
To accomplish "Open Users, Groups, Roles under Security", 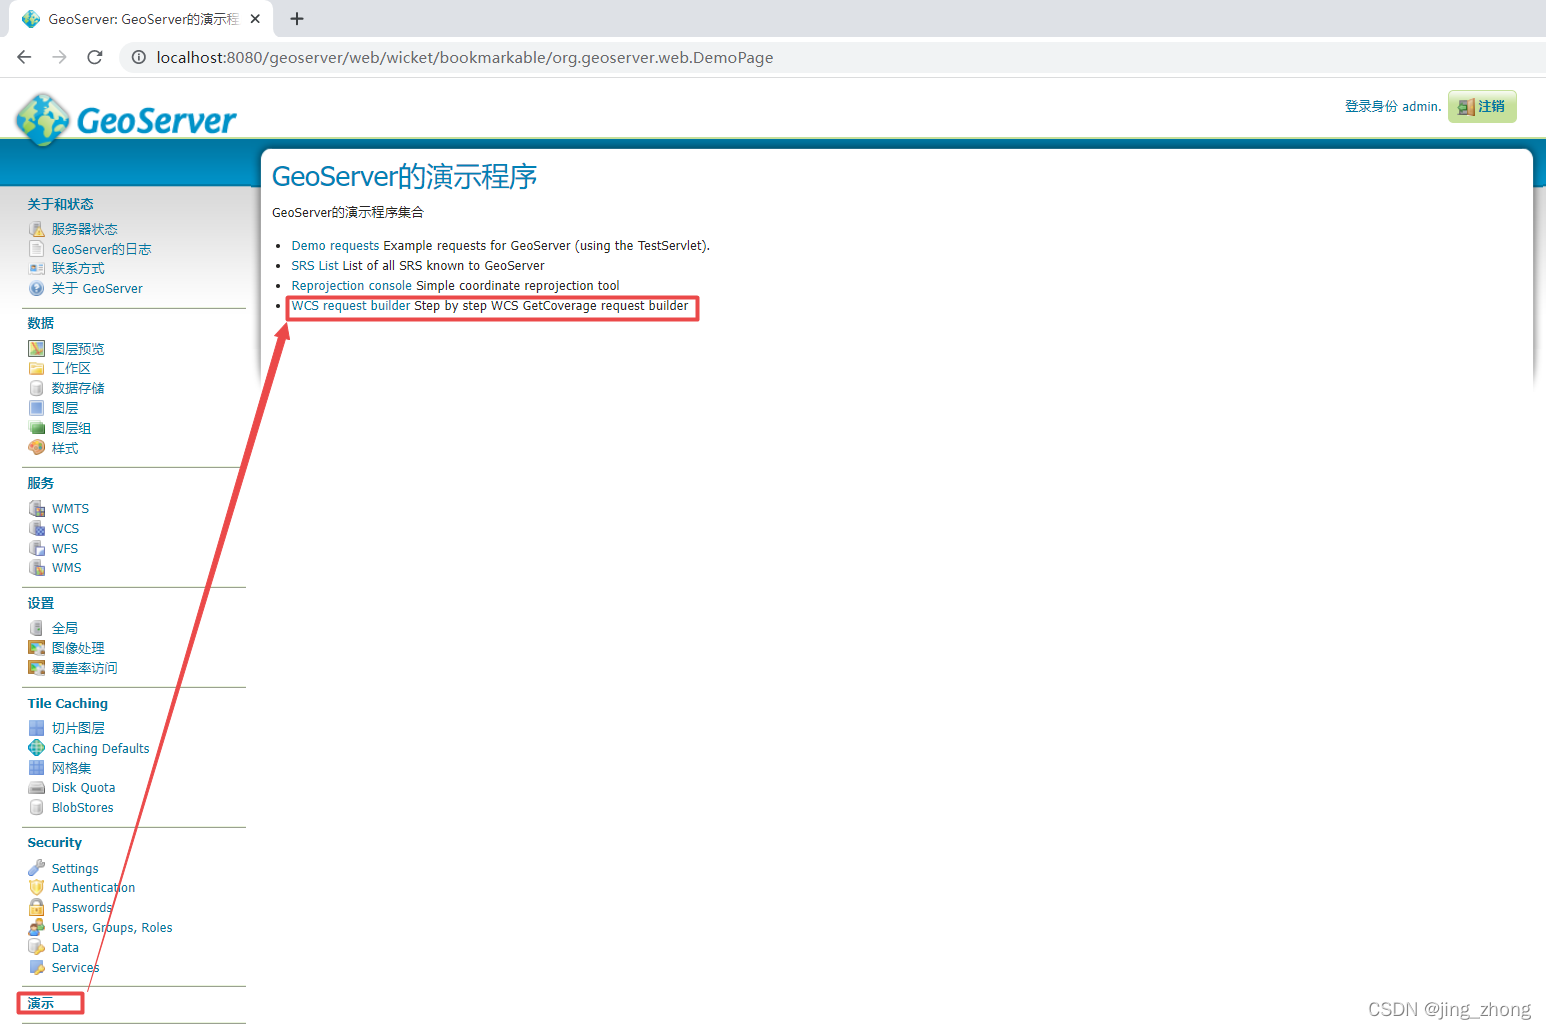I will (x=112, y=928).
